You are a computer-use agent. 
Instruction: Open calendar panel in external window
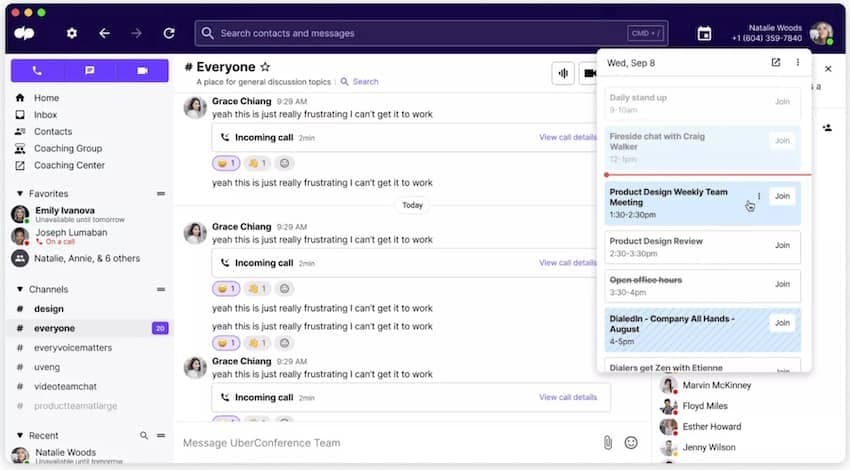(x=776, y=62)
